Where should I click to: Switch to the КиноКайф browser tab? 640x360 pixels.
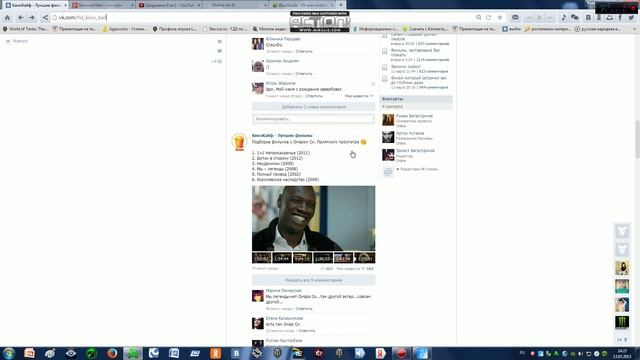(x=35, y=5)
